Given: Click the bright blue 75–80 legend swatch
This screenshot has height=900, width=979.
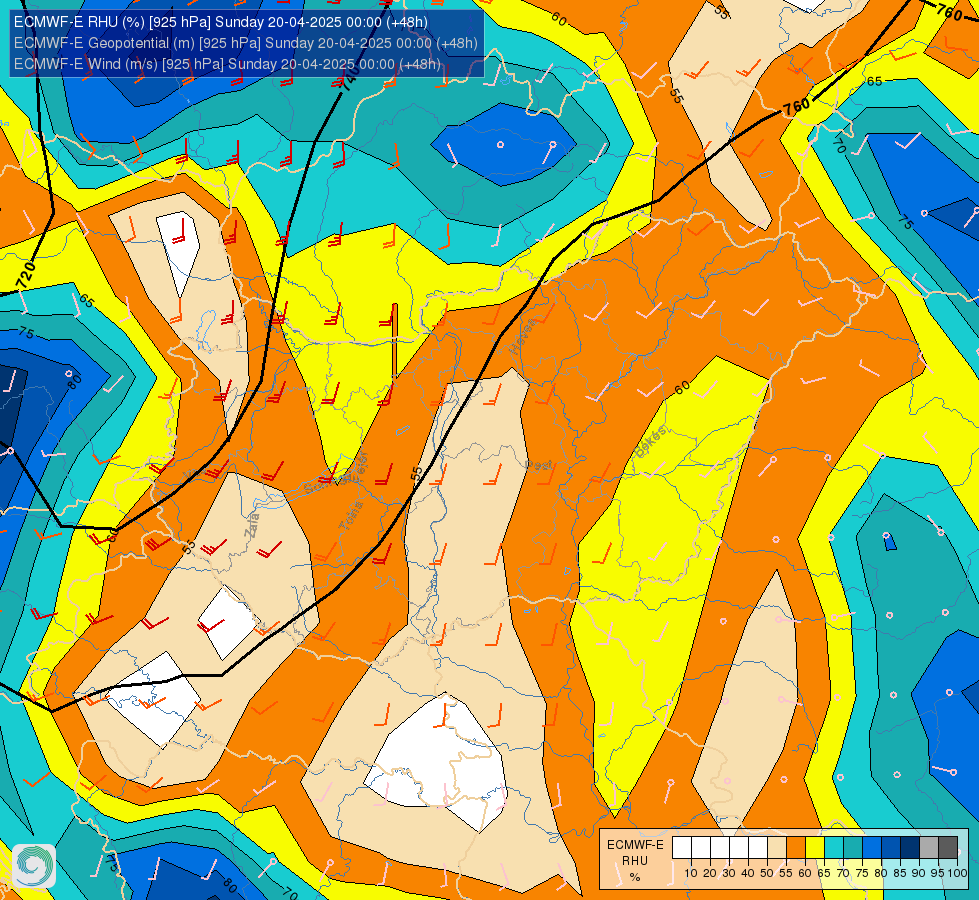Looking at the screenshot, I should 872,848.
